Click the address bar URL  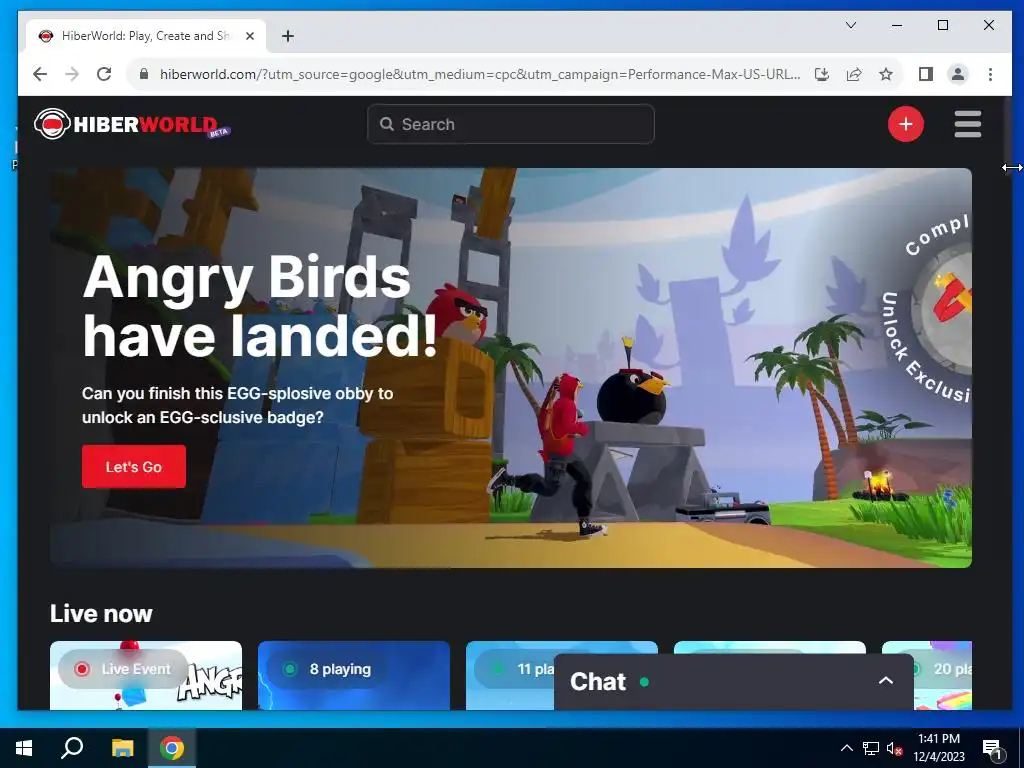pos(480,74)
